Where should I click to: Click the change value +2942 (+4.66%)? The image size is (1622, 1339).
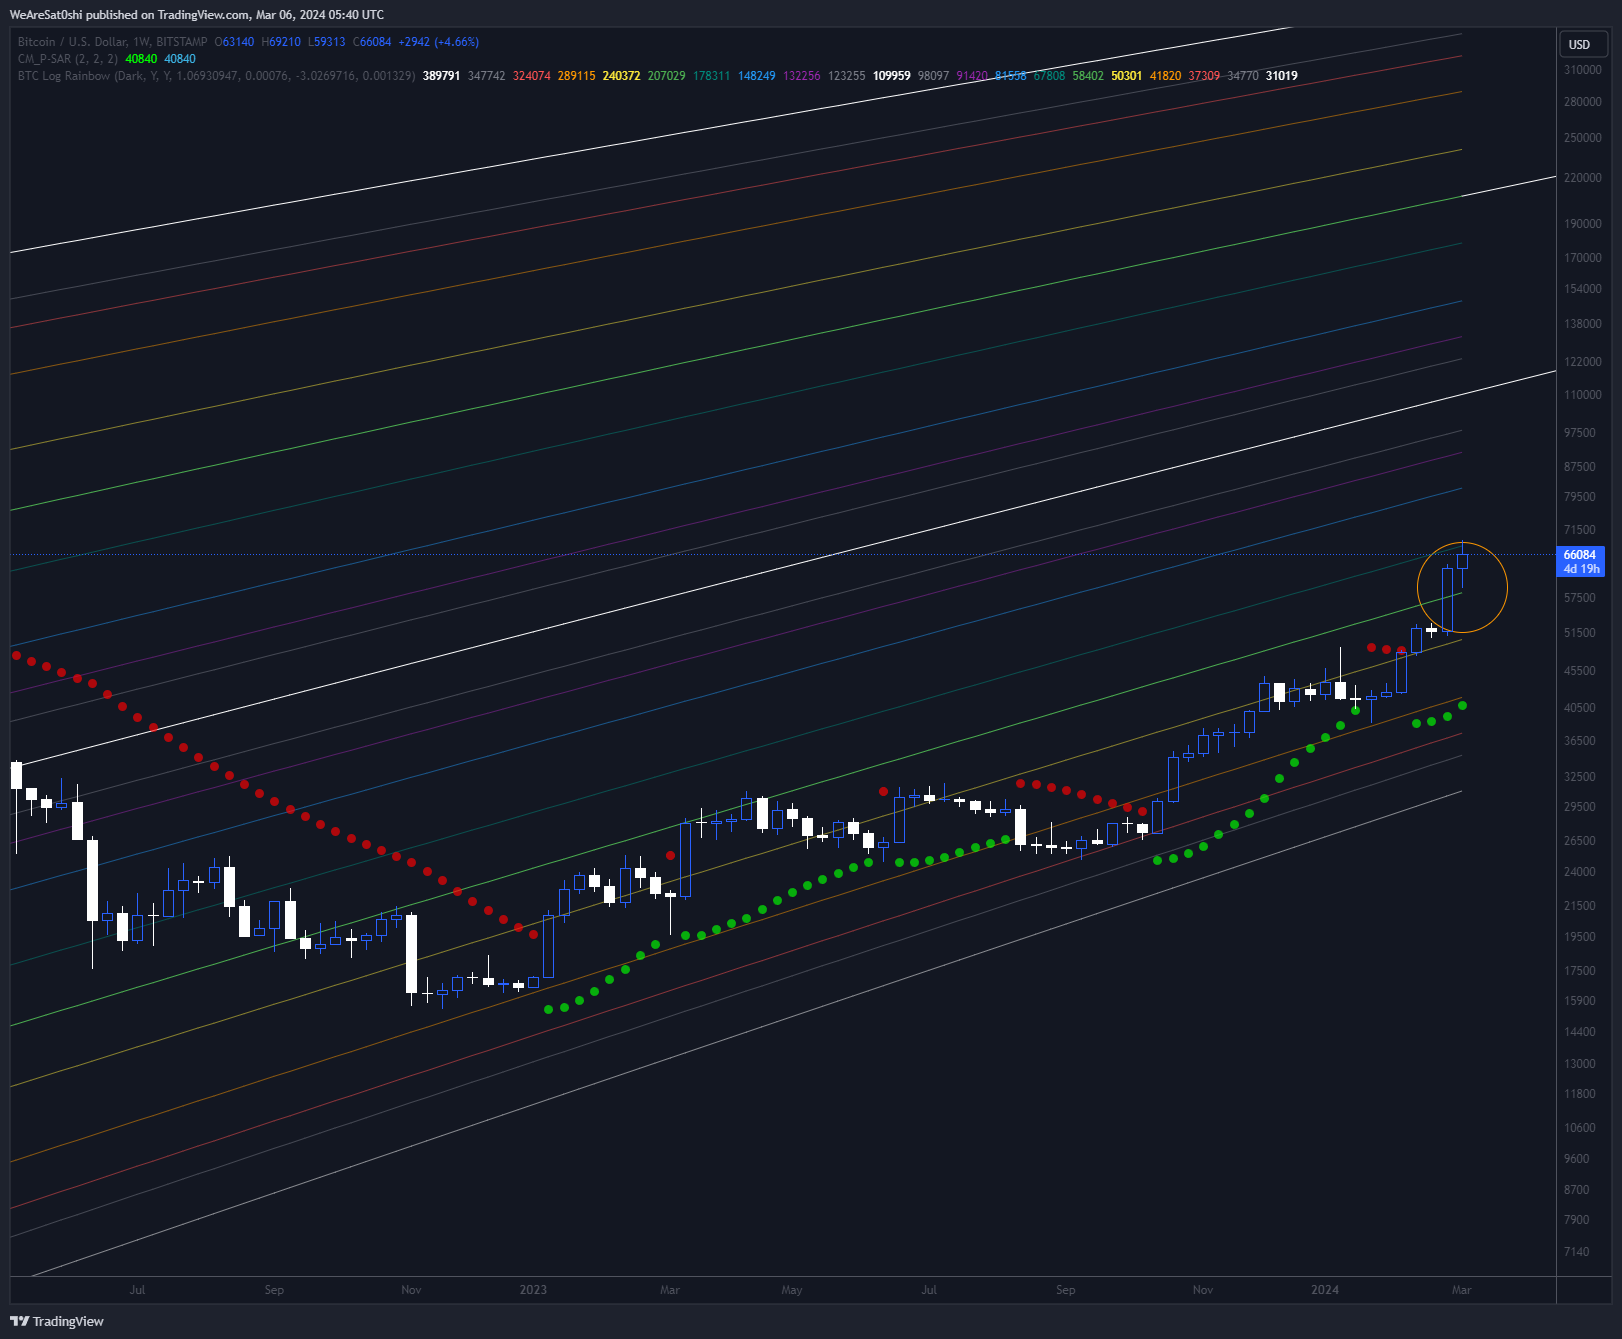tap(438, 42)
